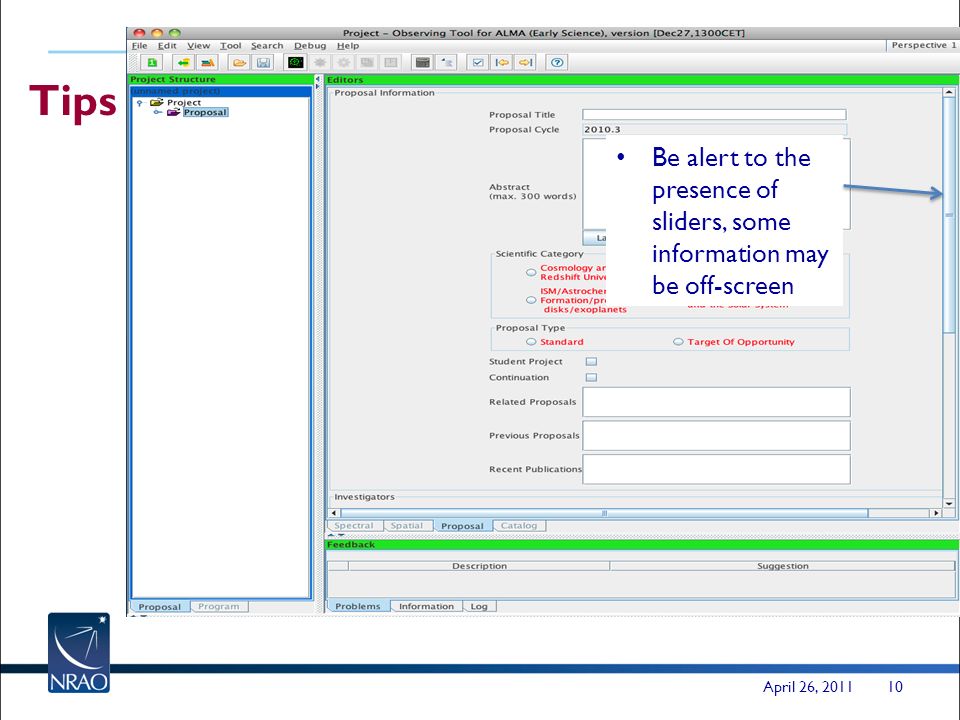The image size is (960, 720).
Task: Click horizontal scrollbar left arrow
Action: click(x=334, y=513)
